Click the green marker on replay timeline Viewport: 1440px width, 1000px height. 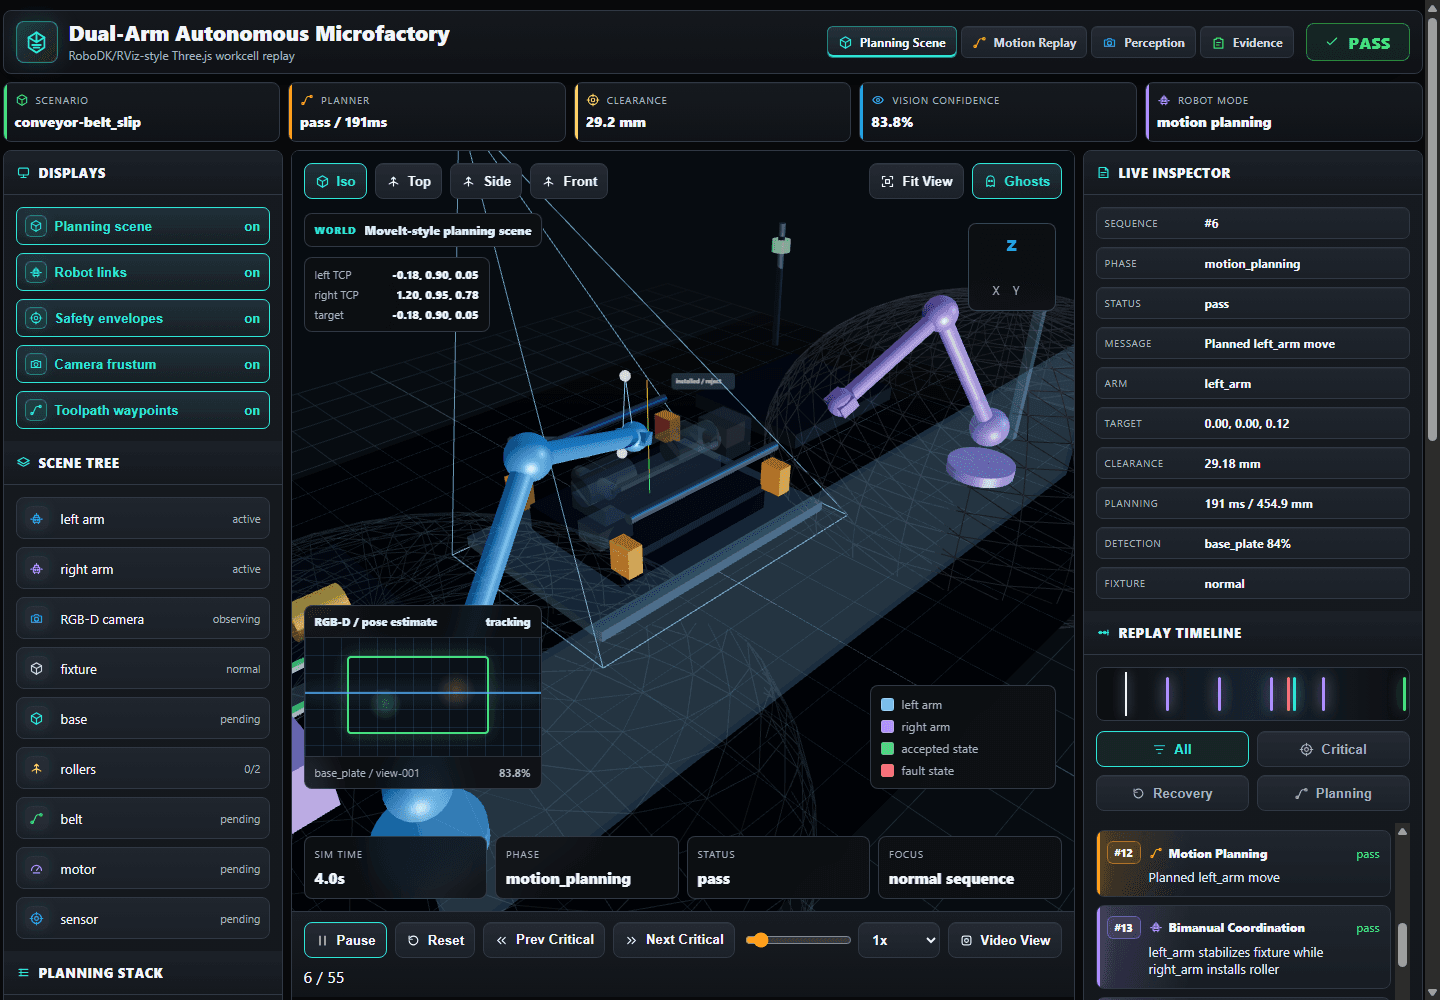click(x=1404, y=694)
